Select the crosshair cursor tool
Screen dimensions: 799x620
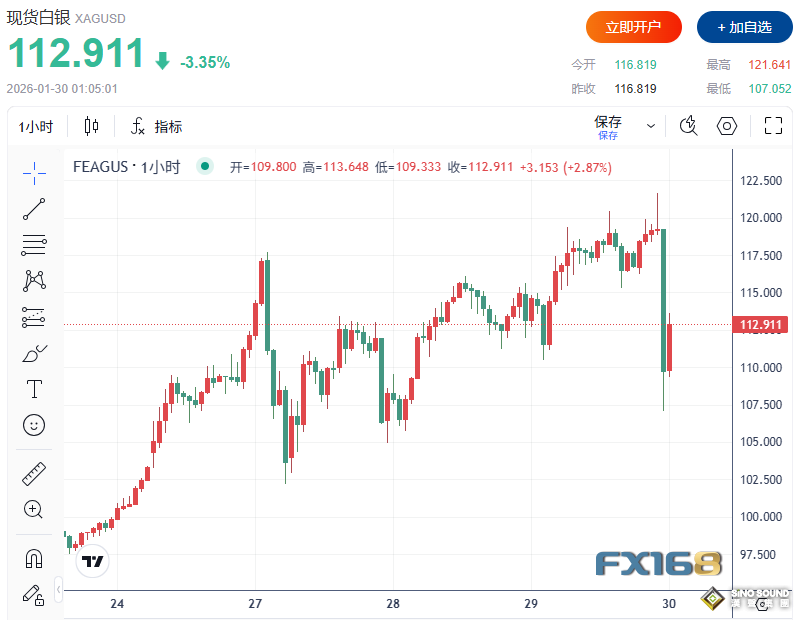(34, 172)
